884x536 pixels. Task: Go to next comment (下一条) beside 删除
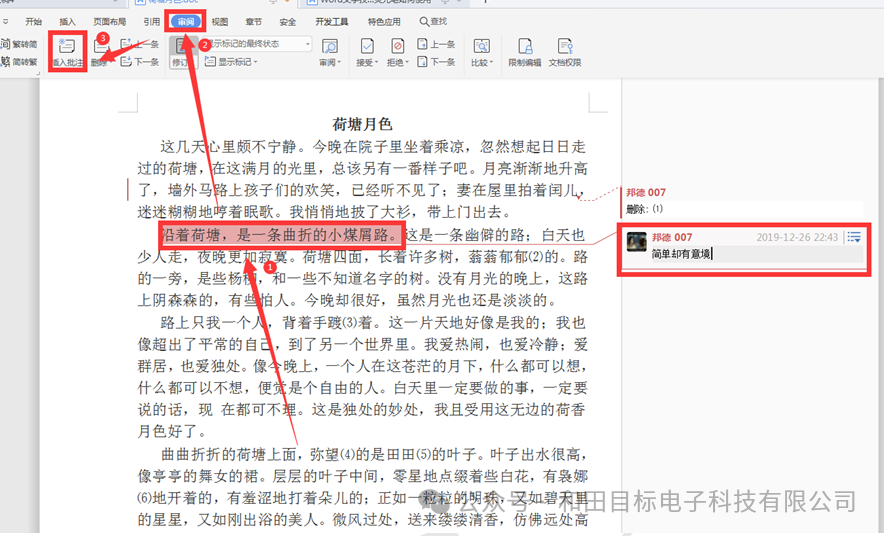tap(140, 61)
